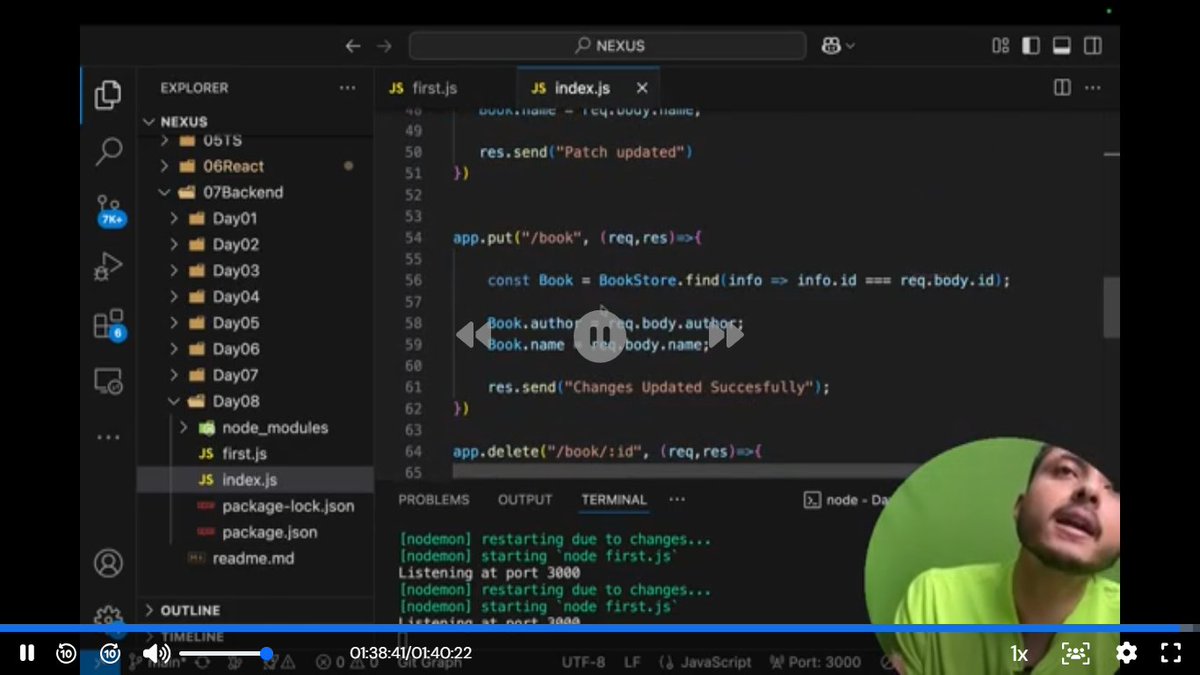
Task: Click the Copilot chat icon in title bar
Action: 831,45
